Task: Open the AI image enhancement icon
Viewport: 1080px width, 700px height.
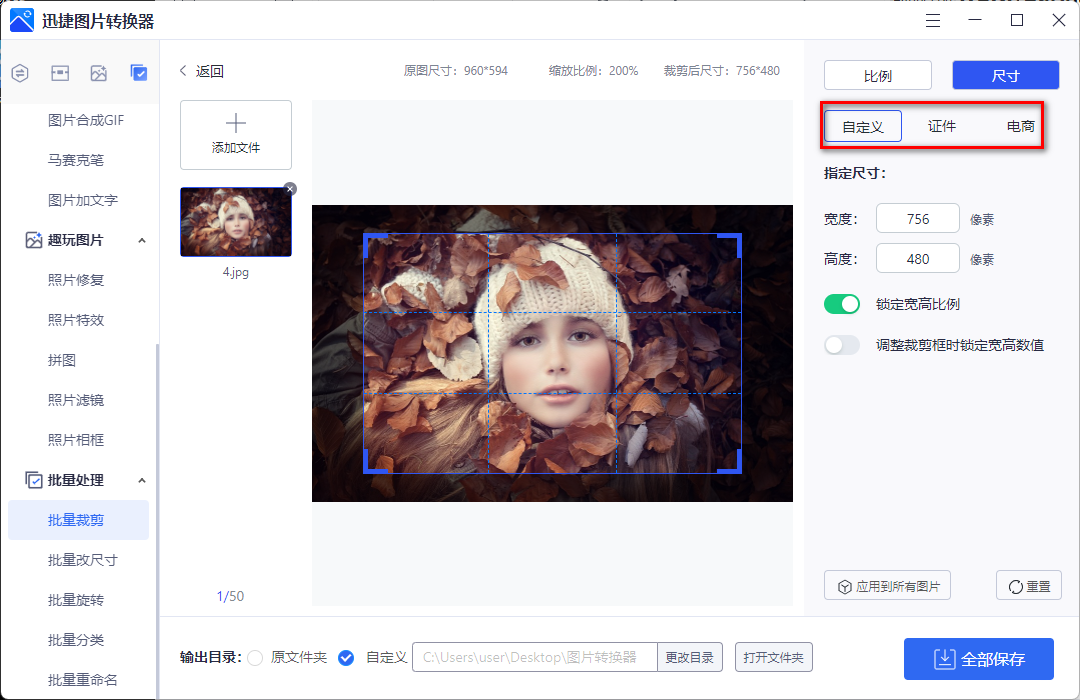Action: pyautogui.click(x=98, y=73)
